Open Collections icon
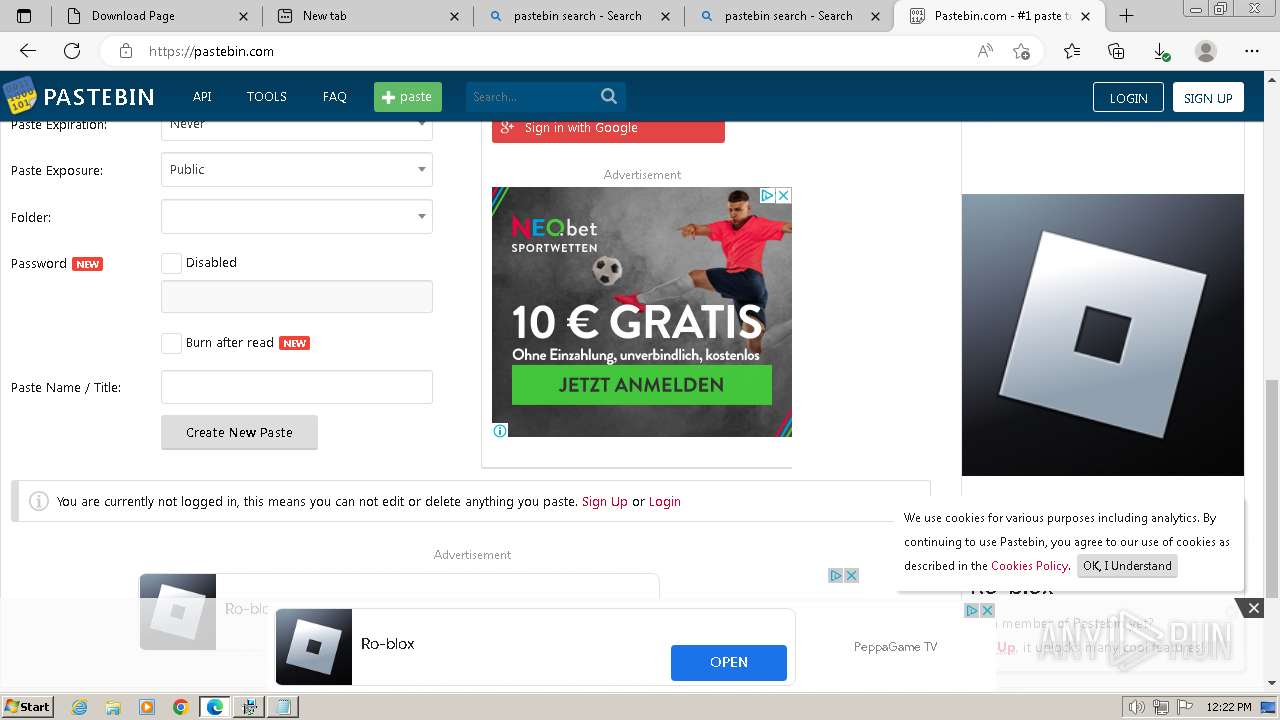This screenshot has width=1280, height=720. [x=1116, y=51]
